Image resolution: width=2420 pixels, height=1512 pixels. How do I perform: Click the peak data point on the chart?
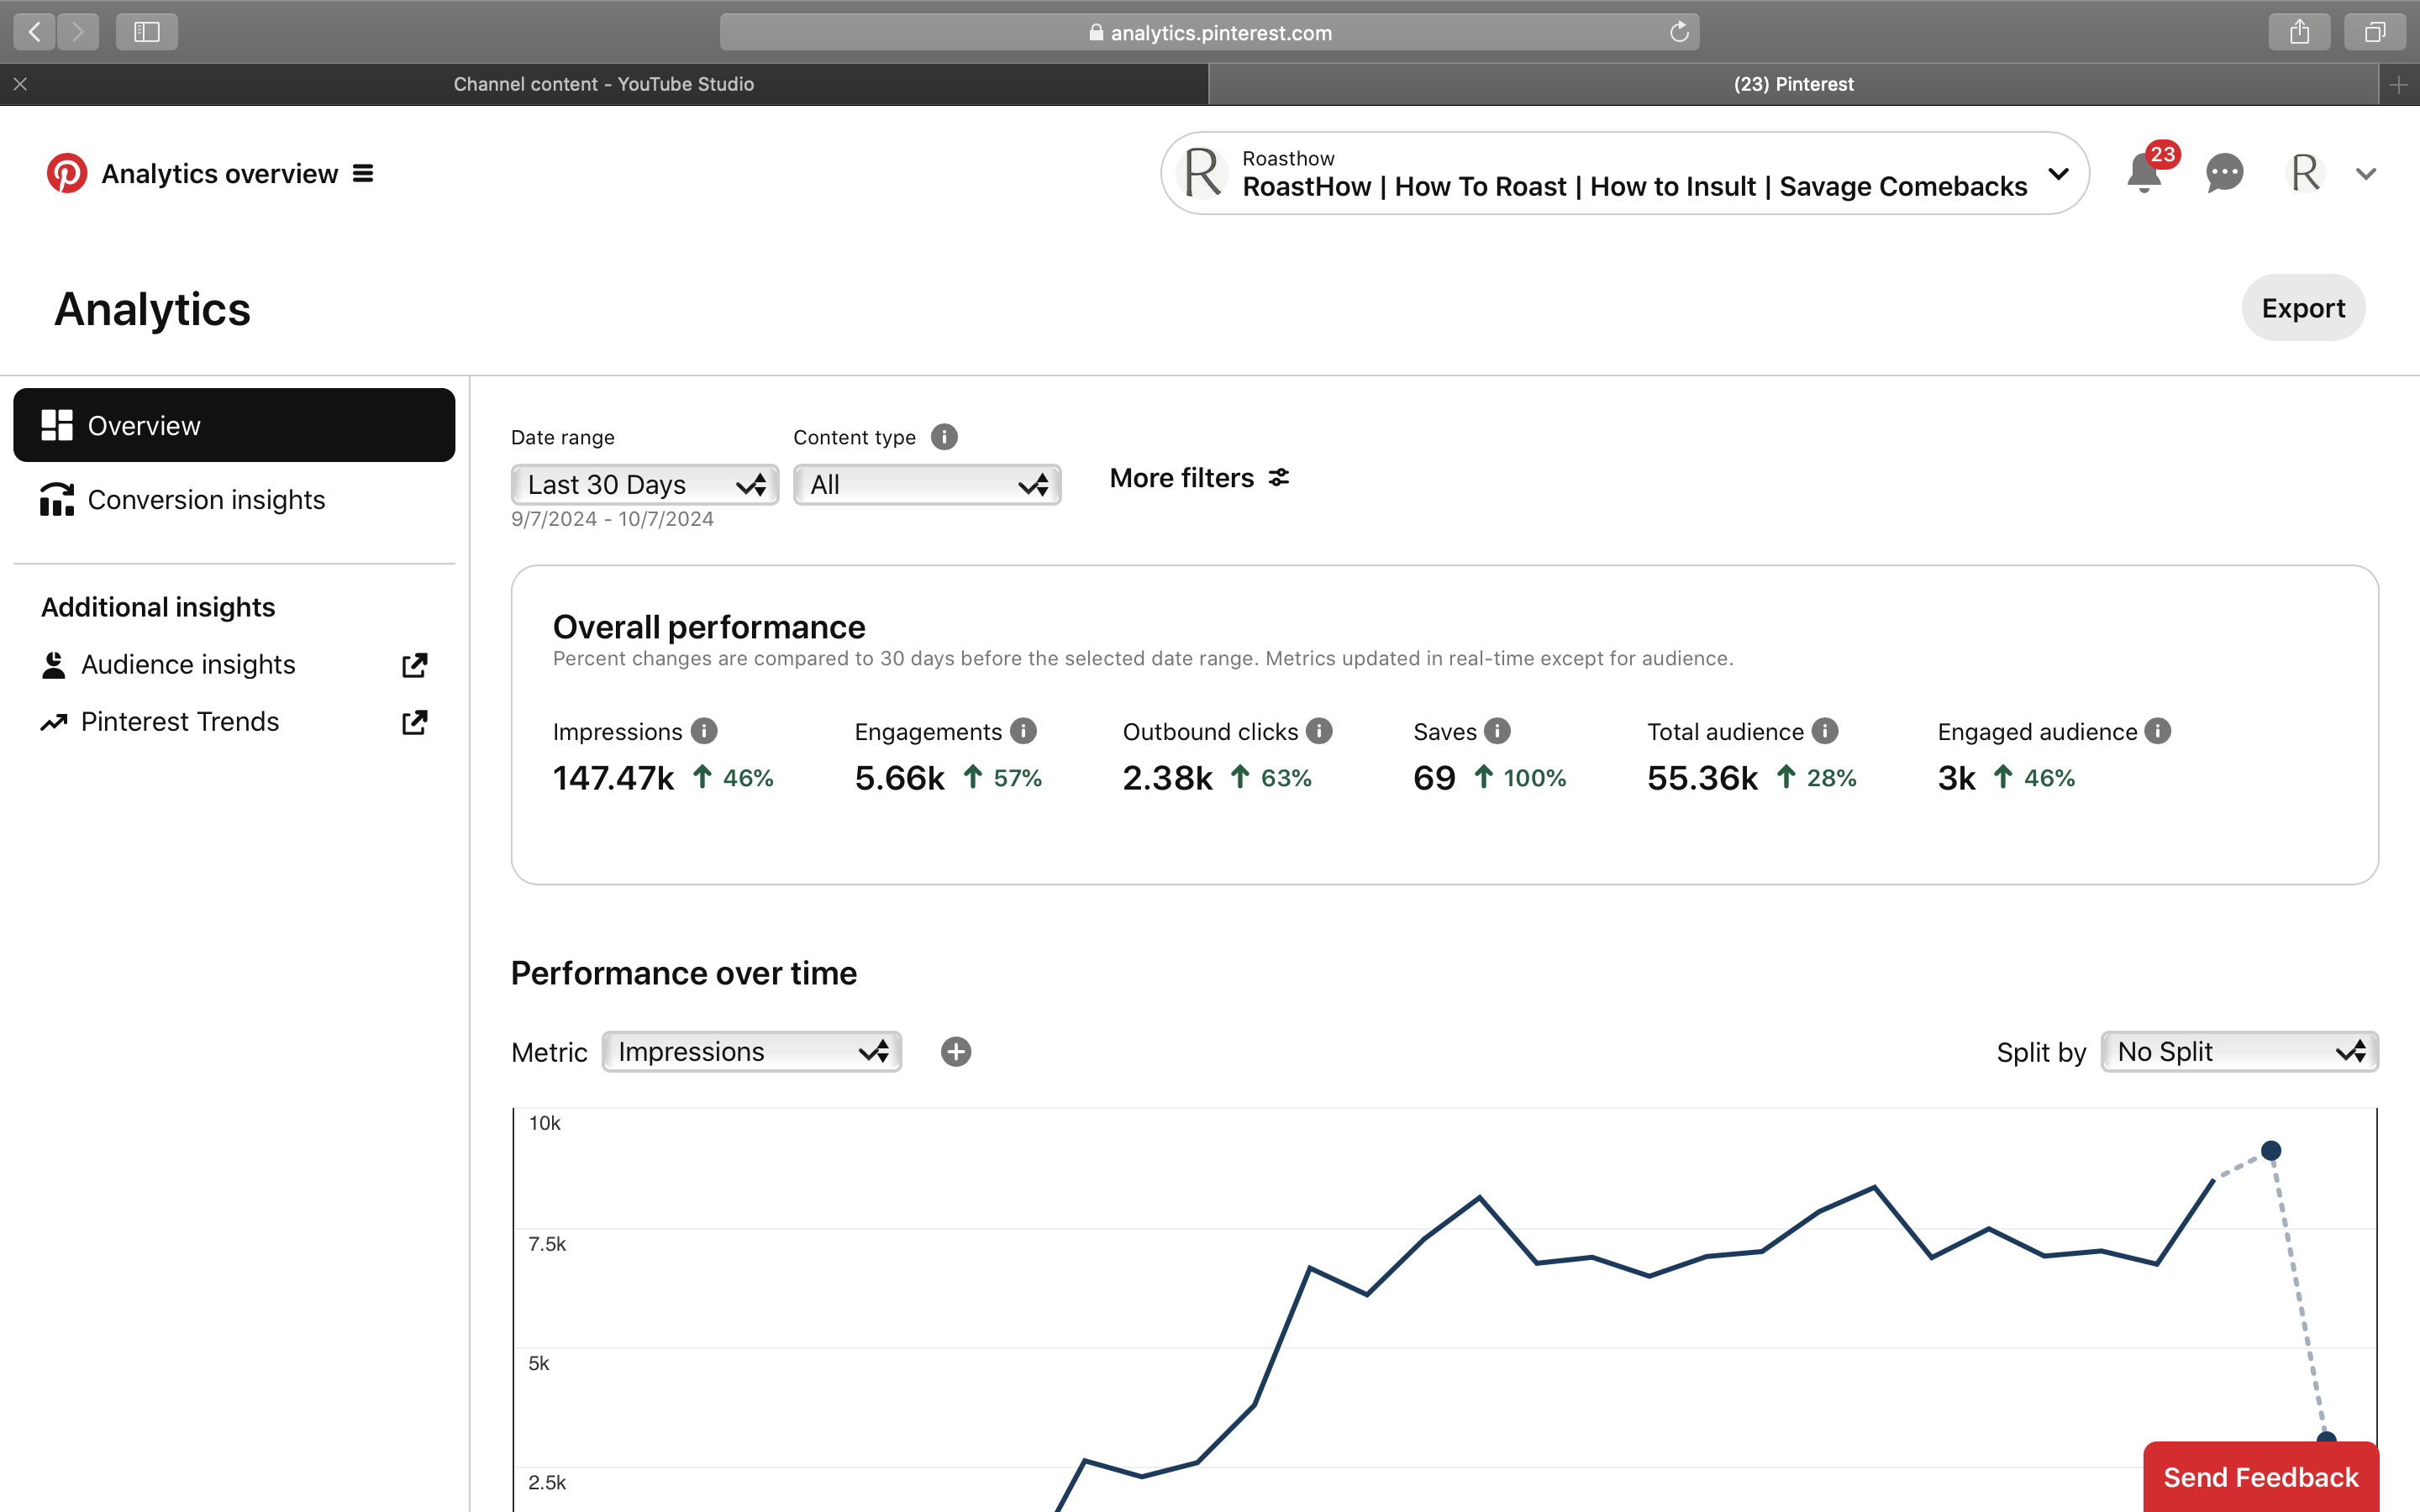pos(2271,1150)
